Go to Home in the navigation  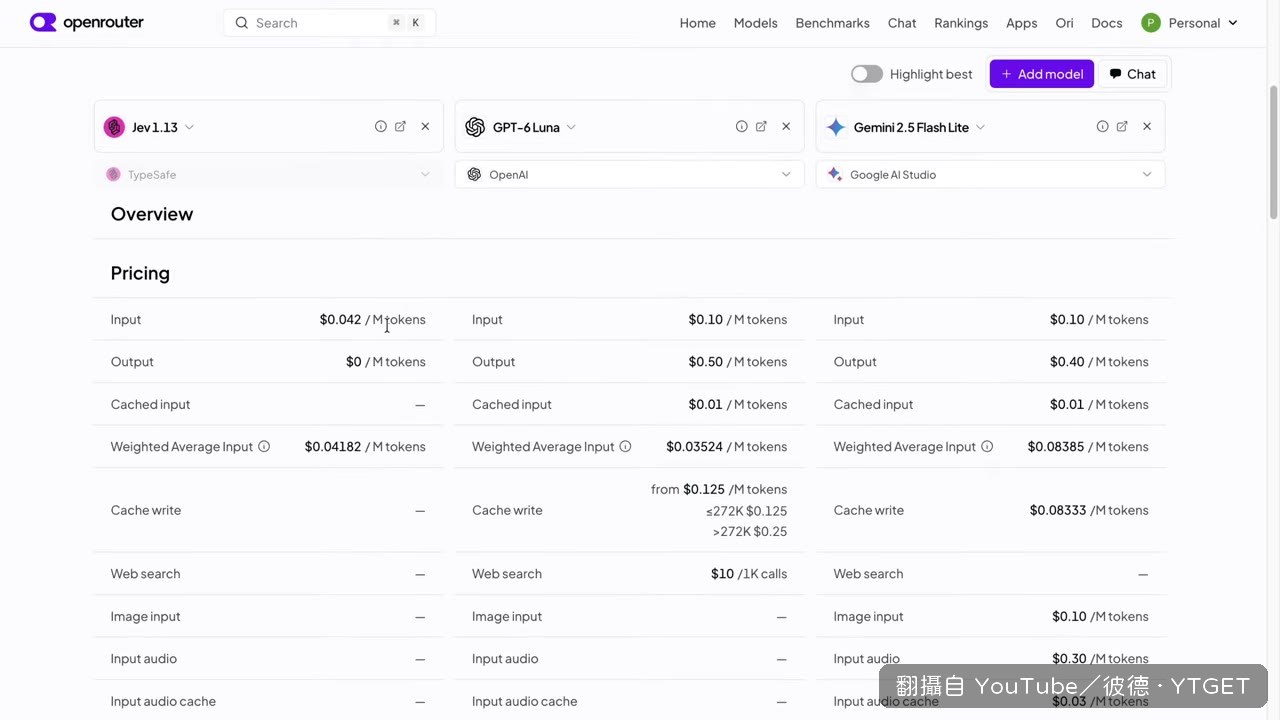(698, 23)
